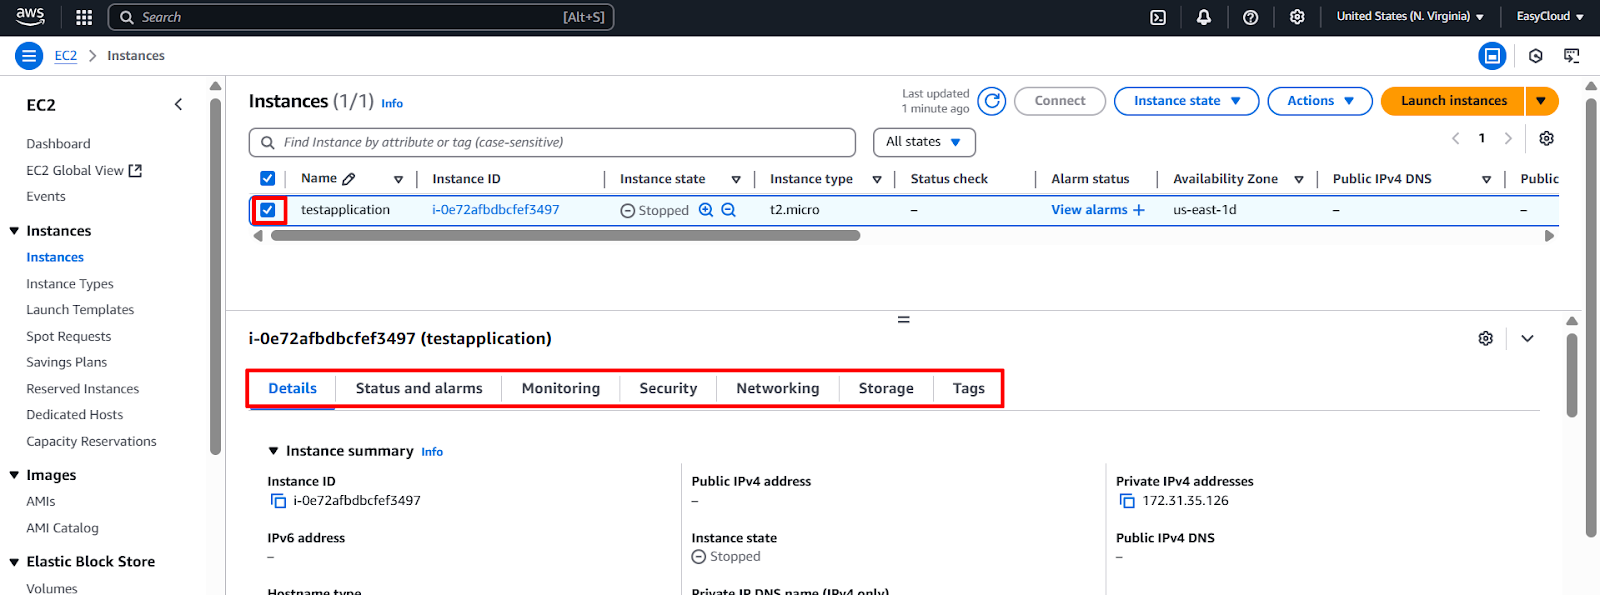Click the monitor icon at the breadcrumb bar's end
Image resolution: width=1600 pixels, height=595 pixels.
[x=1572, y=56]
